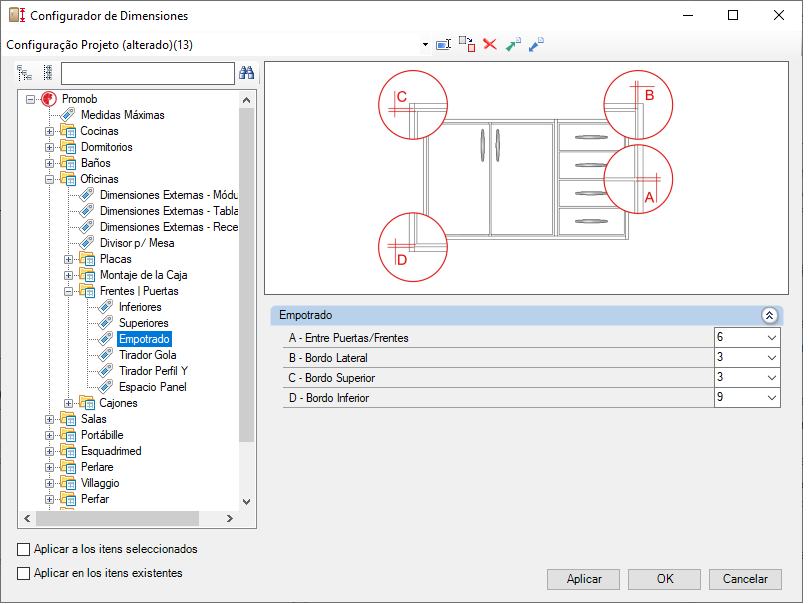Viewport: 812px width, 604px height.
Task: Select the Perfar tree item
Action: tap(95, 499)
